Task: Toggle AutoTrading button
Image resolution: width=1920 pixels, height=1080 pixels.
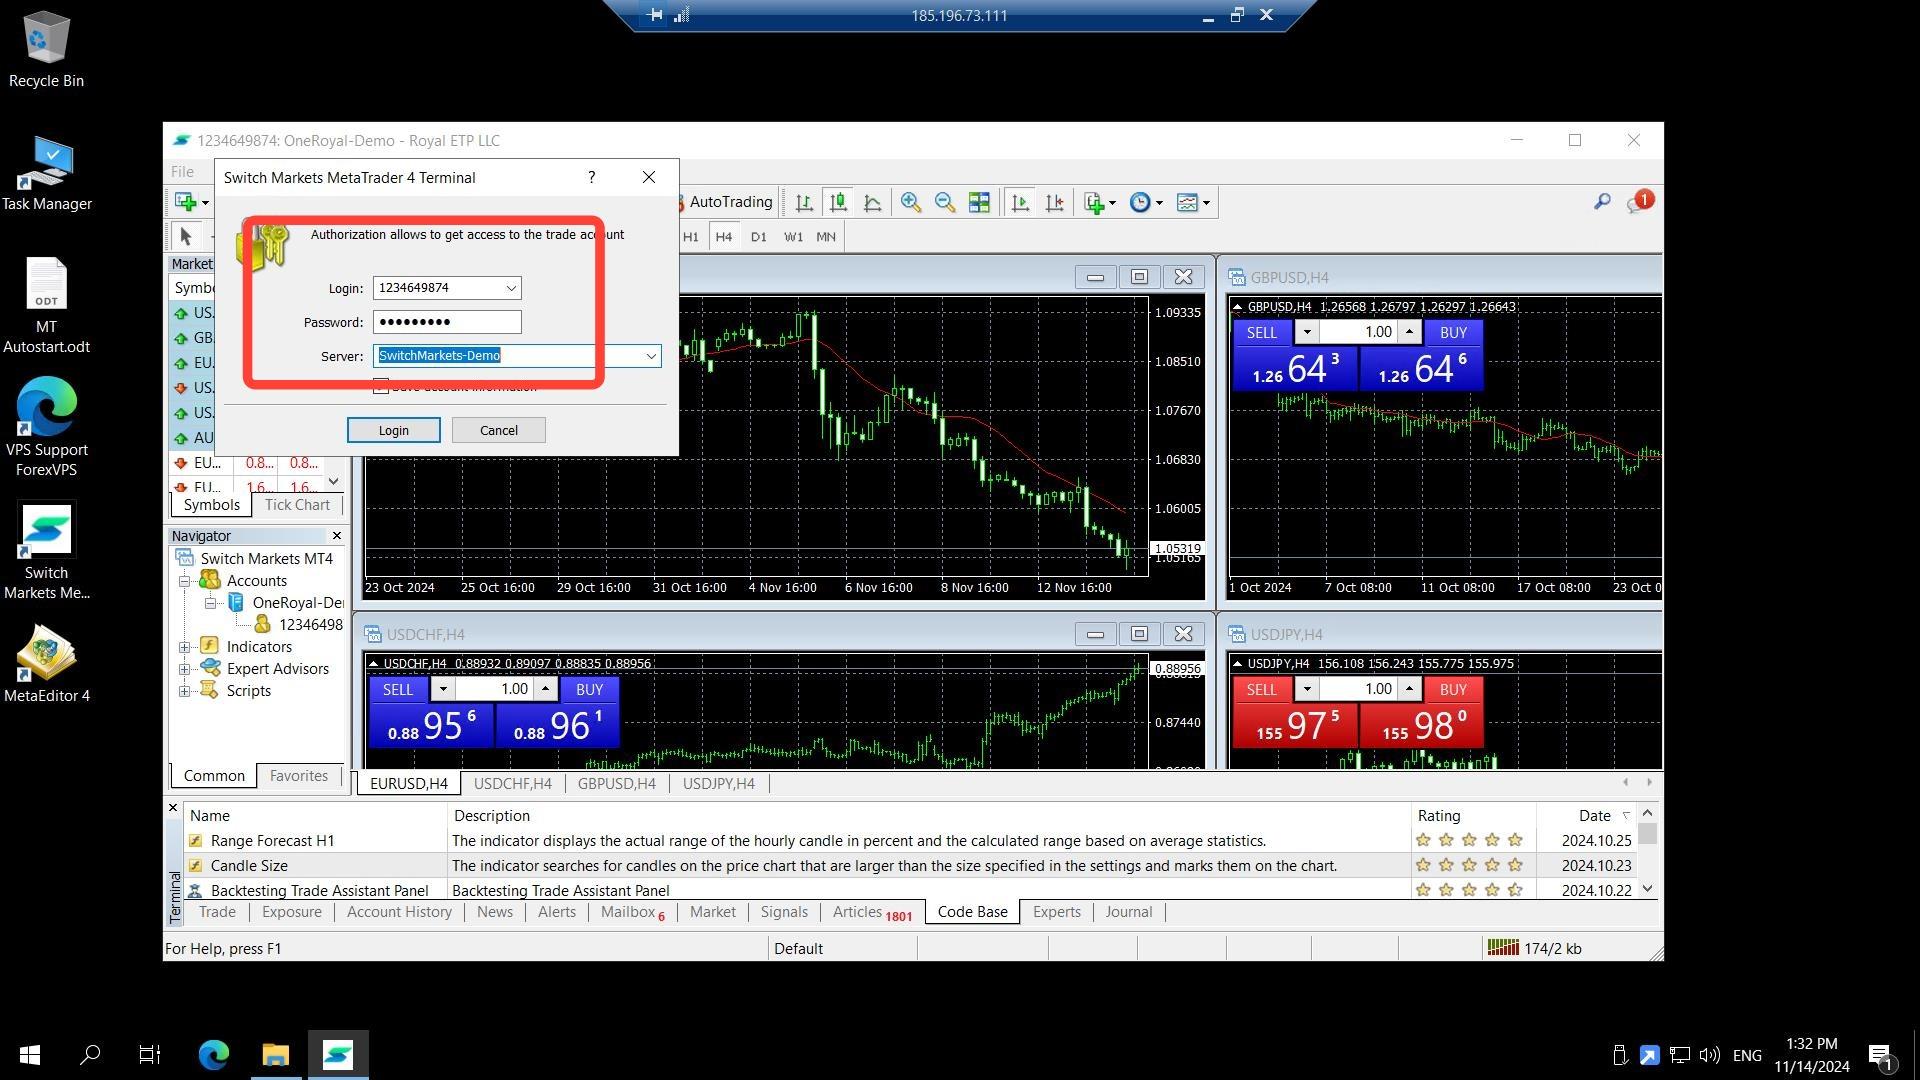Action: pos(727,203)
